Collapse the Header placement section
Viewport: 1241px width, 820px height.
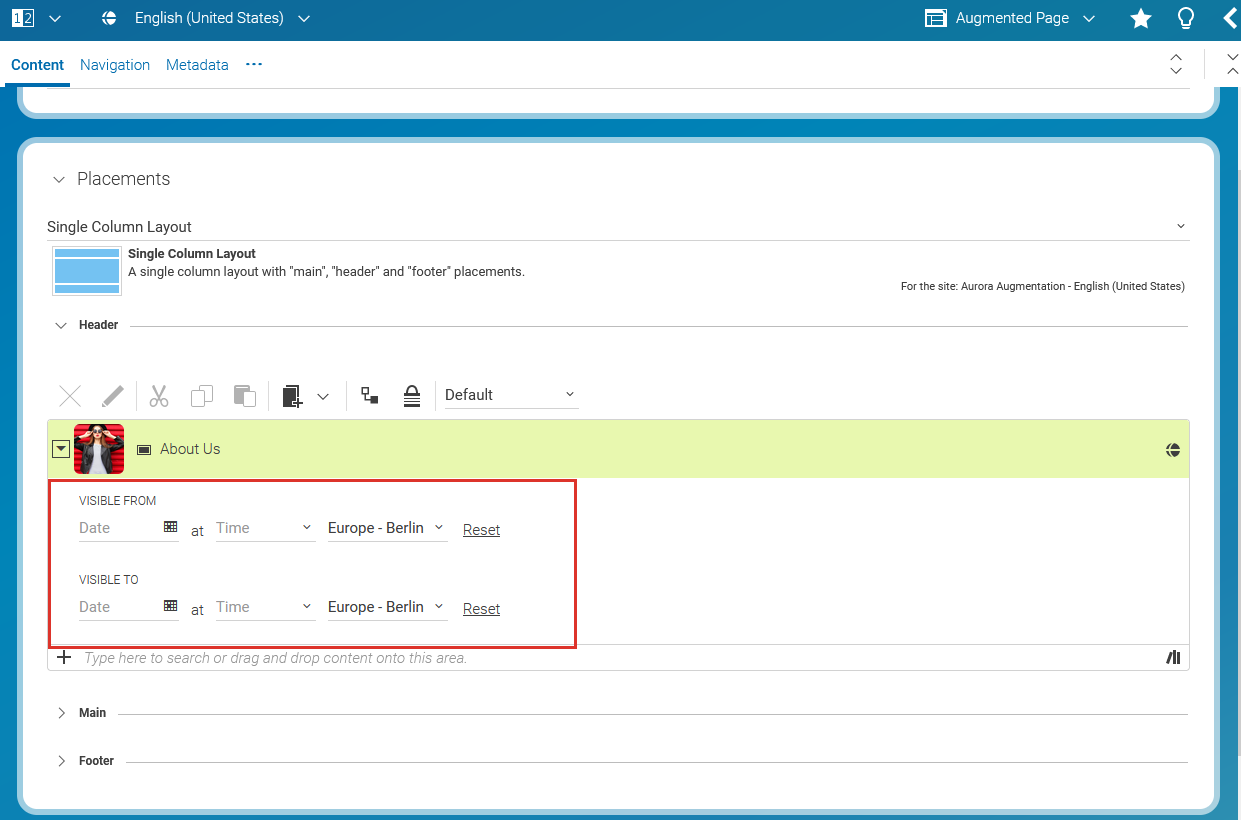[59, 324]
